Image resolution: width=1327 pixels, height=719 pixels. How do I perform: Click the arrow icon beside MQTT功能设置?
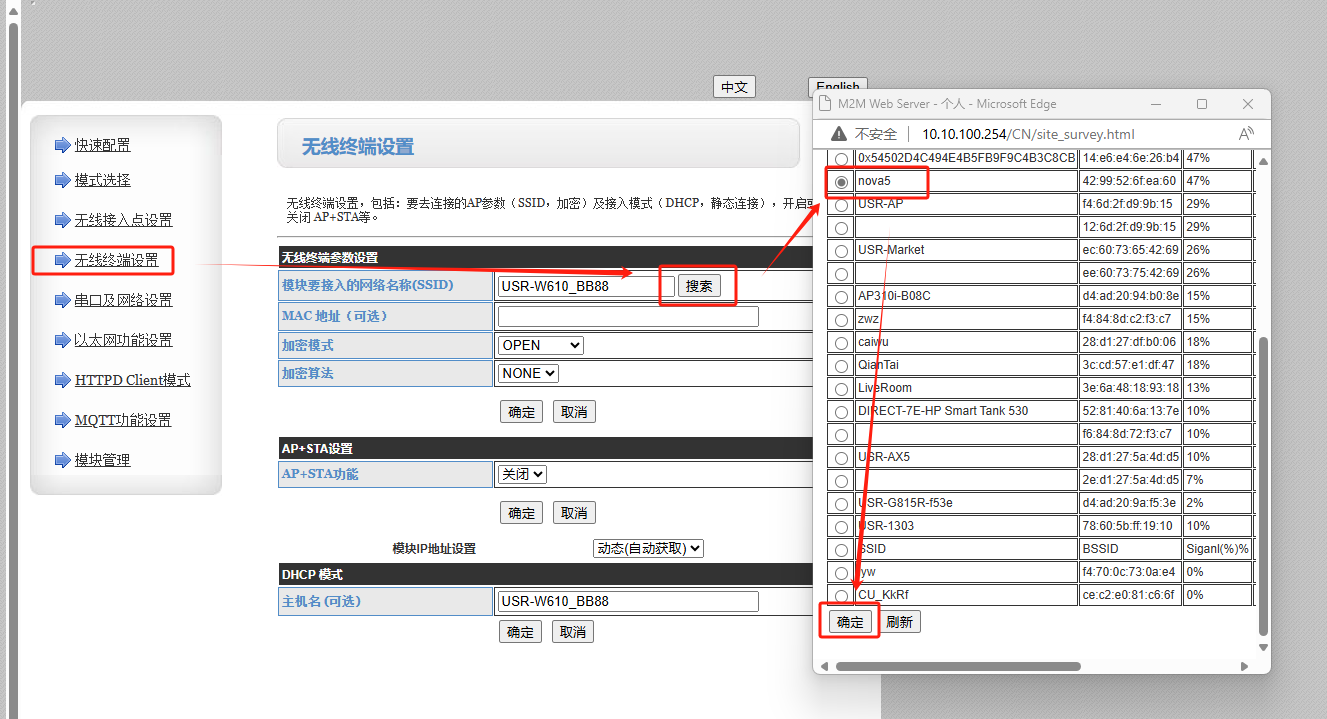coord(63,420)
